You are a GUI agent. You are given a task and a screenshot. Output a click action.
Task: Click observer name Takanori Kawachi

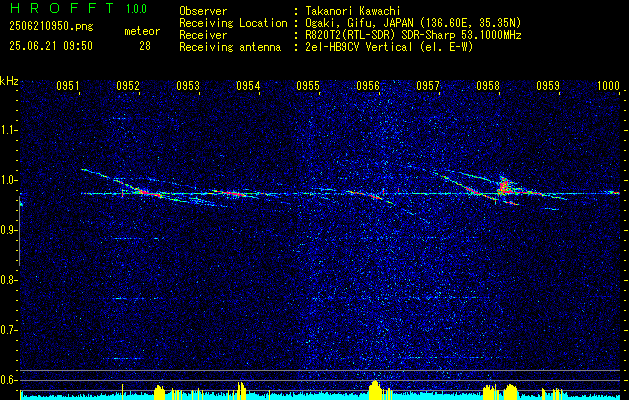[x=352, y=11]
